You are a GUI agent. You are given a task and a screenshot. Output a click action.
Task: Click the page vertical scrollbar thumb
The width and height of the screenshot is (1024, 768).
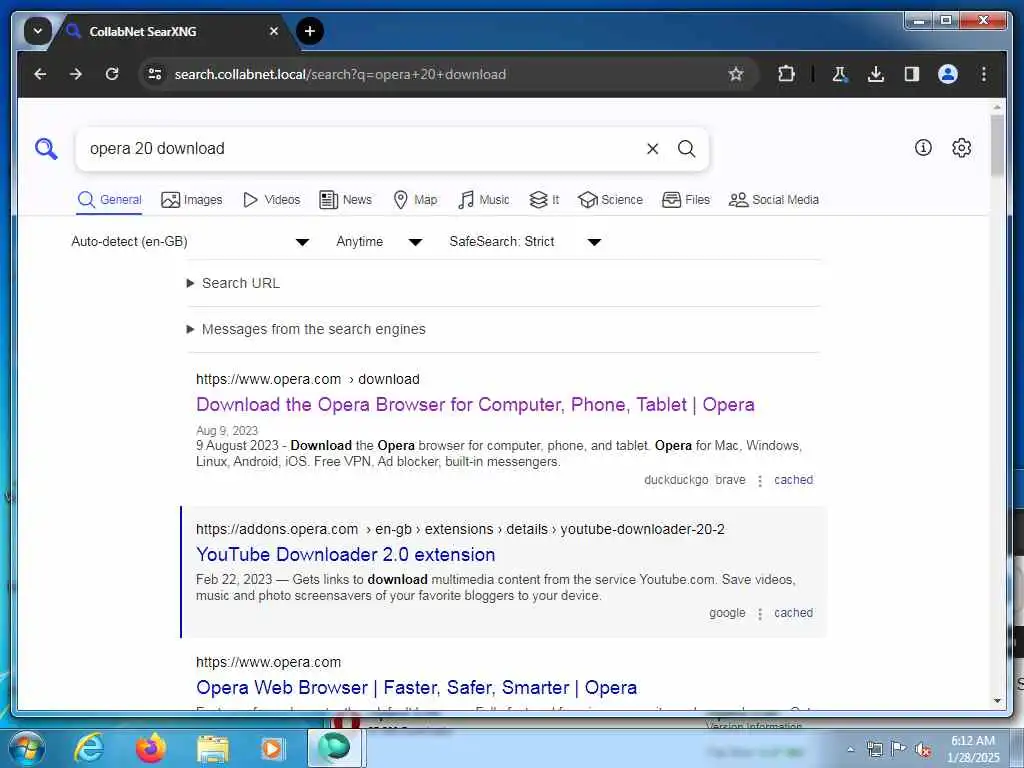pos(997,145)
